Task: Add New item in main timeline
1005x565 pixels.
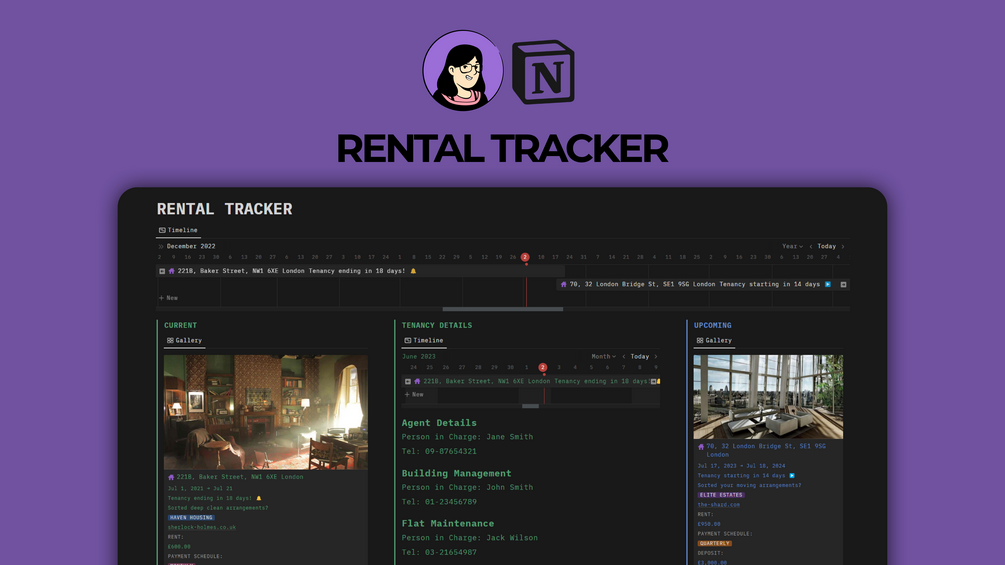Action: (x=169, y=298)
